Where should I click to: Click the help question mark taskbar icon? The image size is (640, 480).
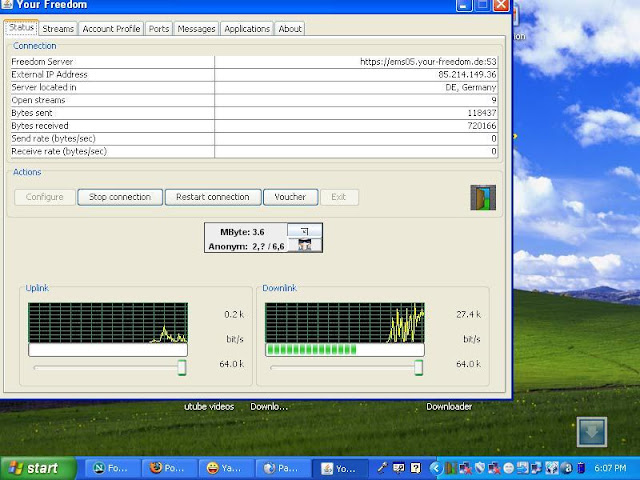click(x=416, y=468)
